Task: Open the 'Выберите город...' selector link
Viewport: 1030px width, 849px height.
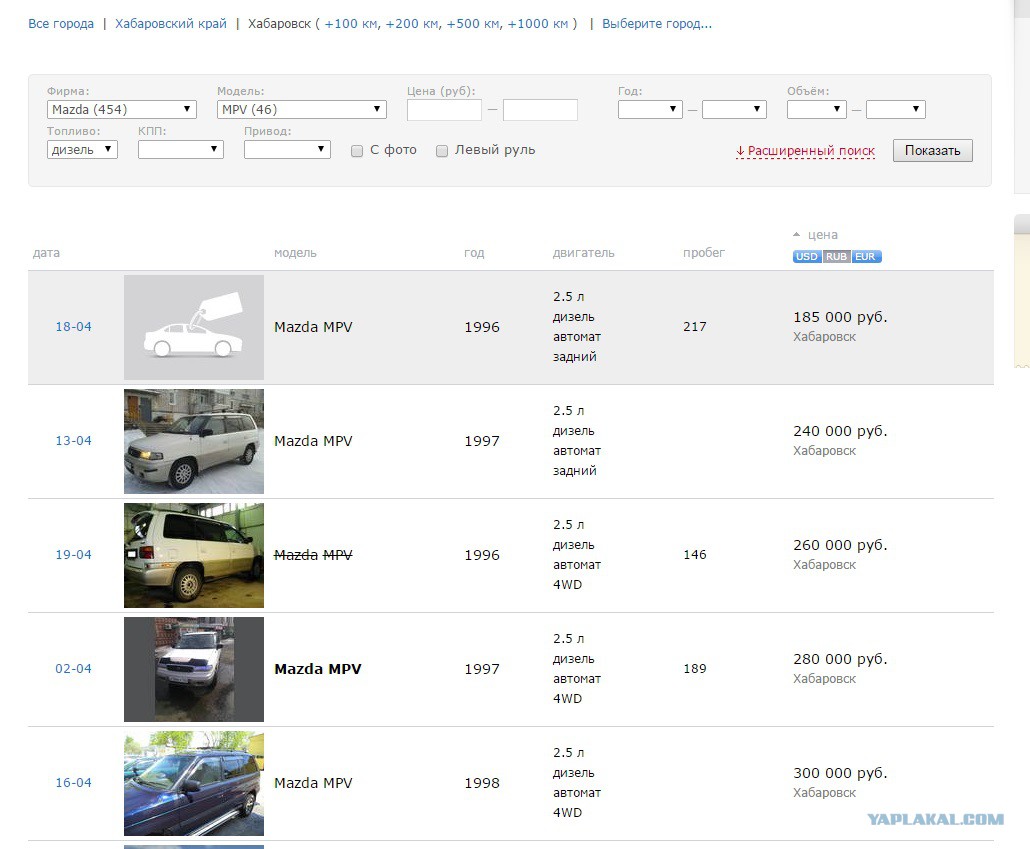Action: coord(657,24)
